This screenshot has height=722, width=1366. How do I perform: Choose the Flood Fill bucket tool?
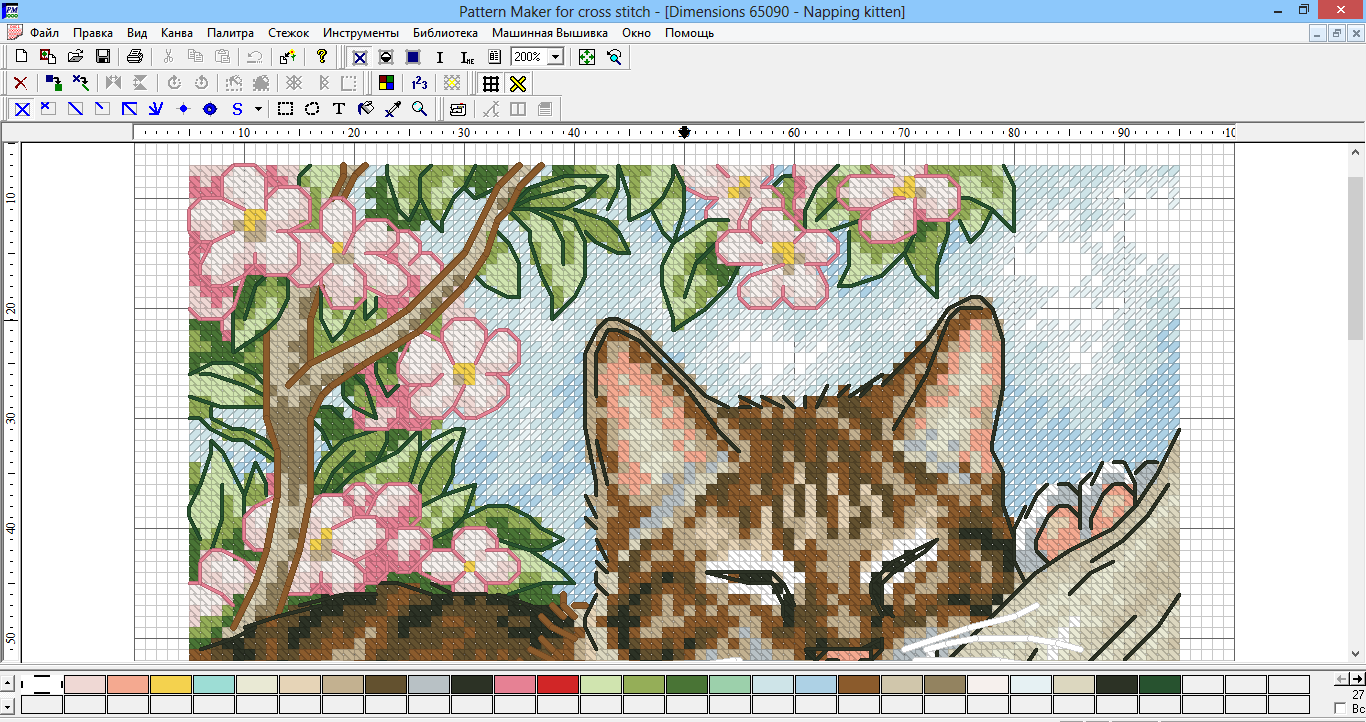366,109
